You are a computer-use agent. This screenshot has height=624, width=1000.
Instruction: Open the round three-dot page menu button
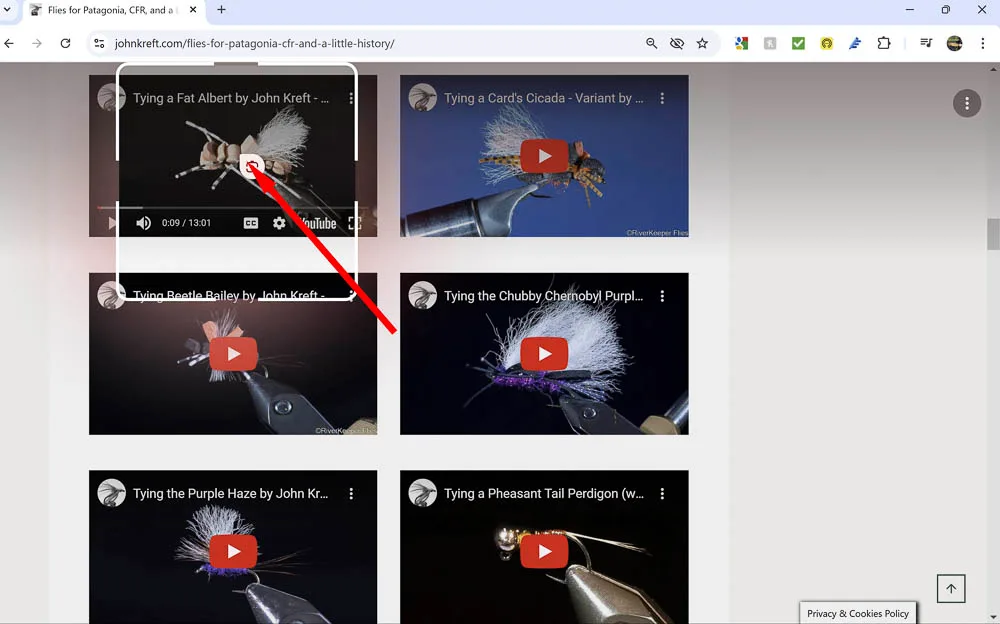(x=967, y=103)
